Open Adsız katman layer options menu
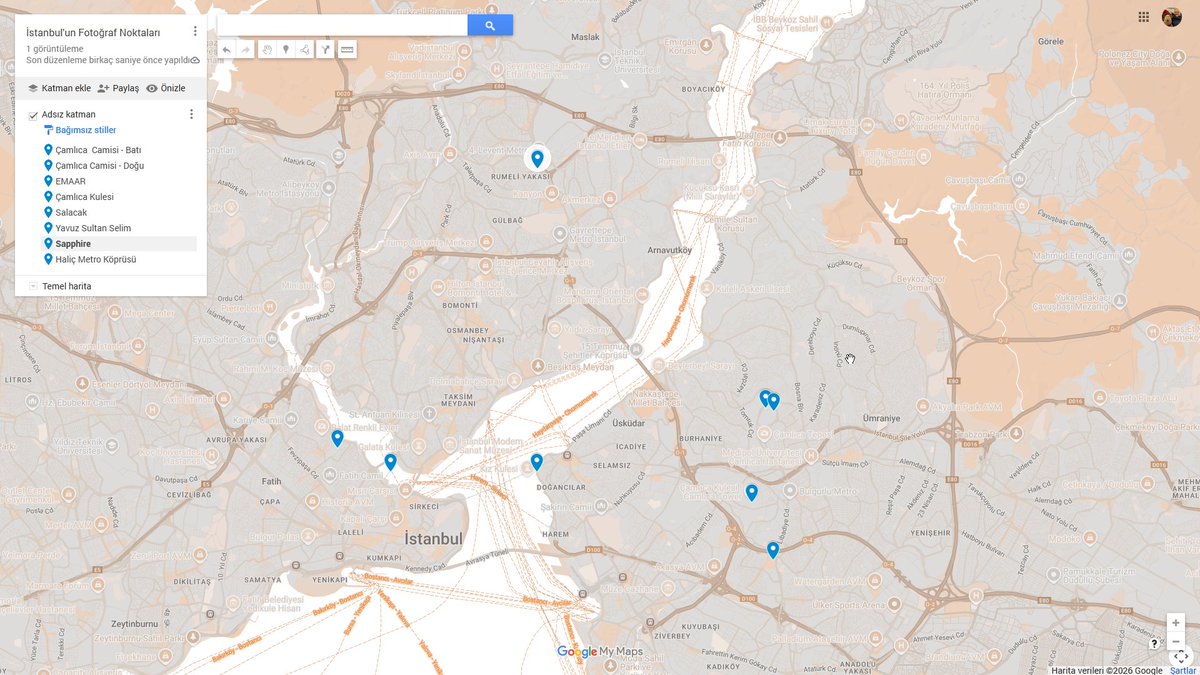Image resolution: width=1200 pixels, height=675 pixels. click(192, 114)
